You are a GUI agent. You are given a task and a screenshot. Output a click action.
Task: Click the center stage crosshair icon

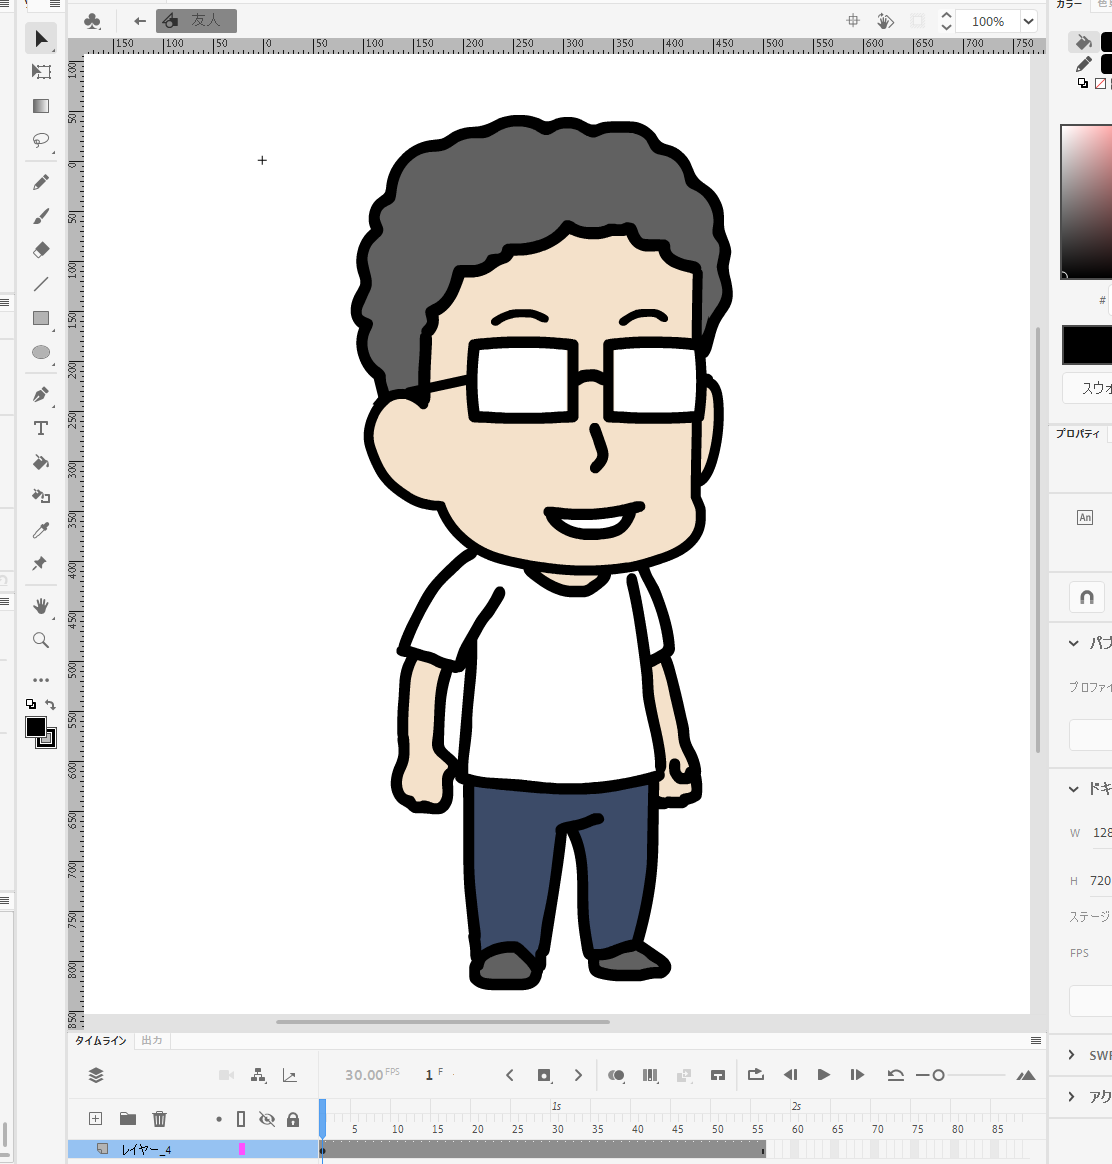(853, 21)
